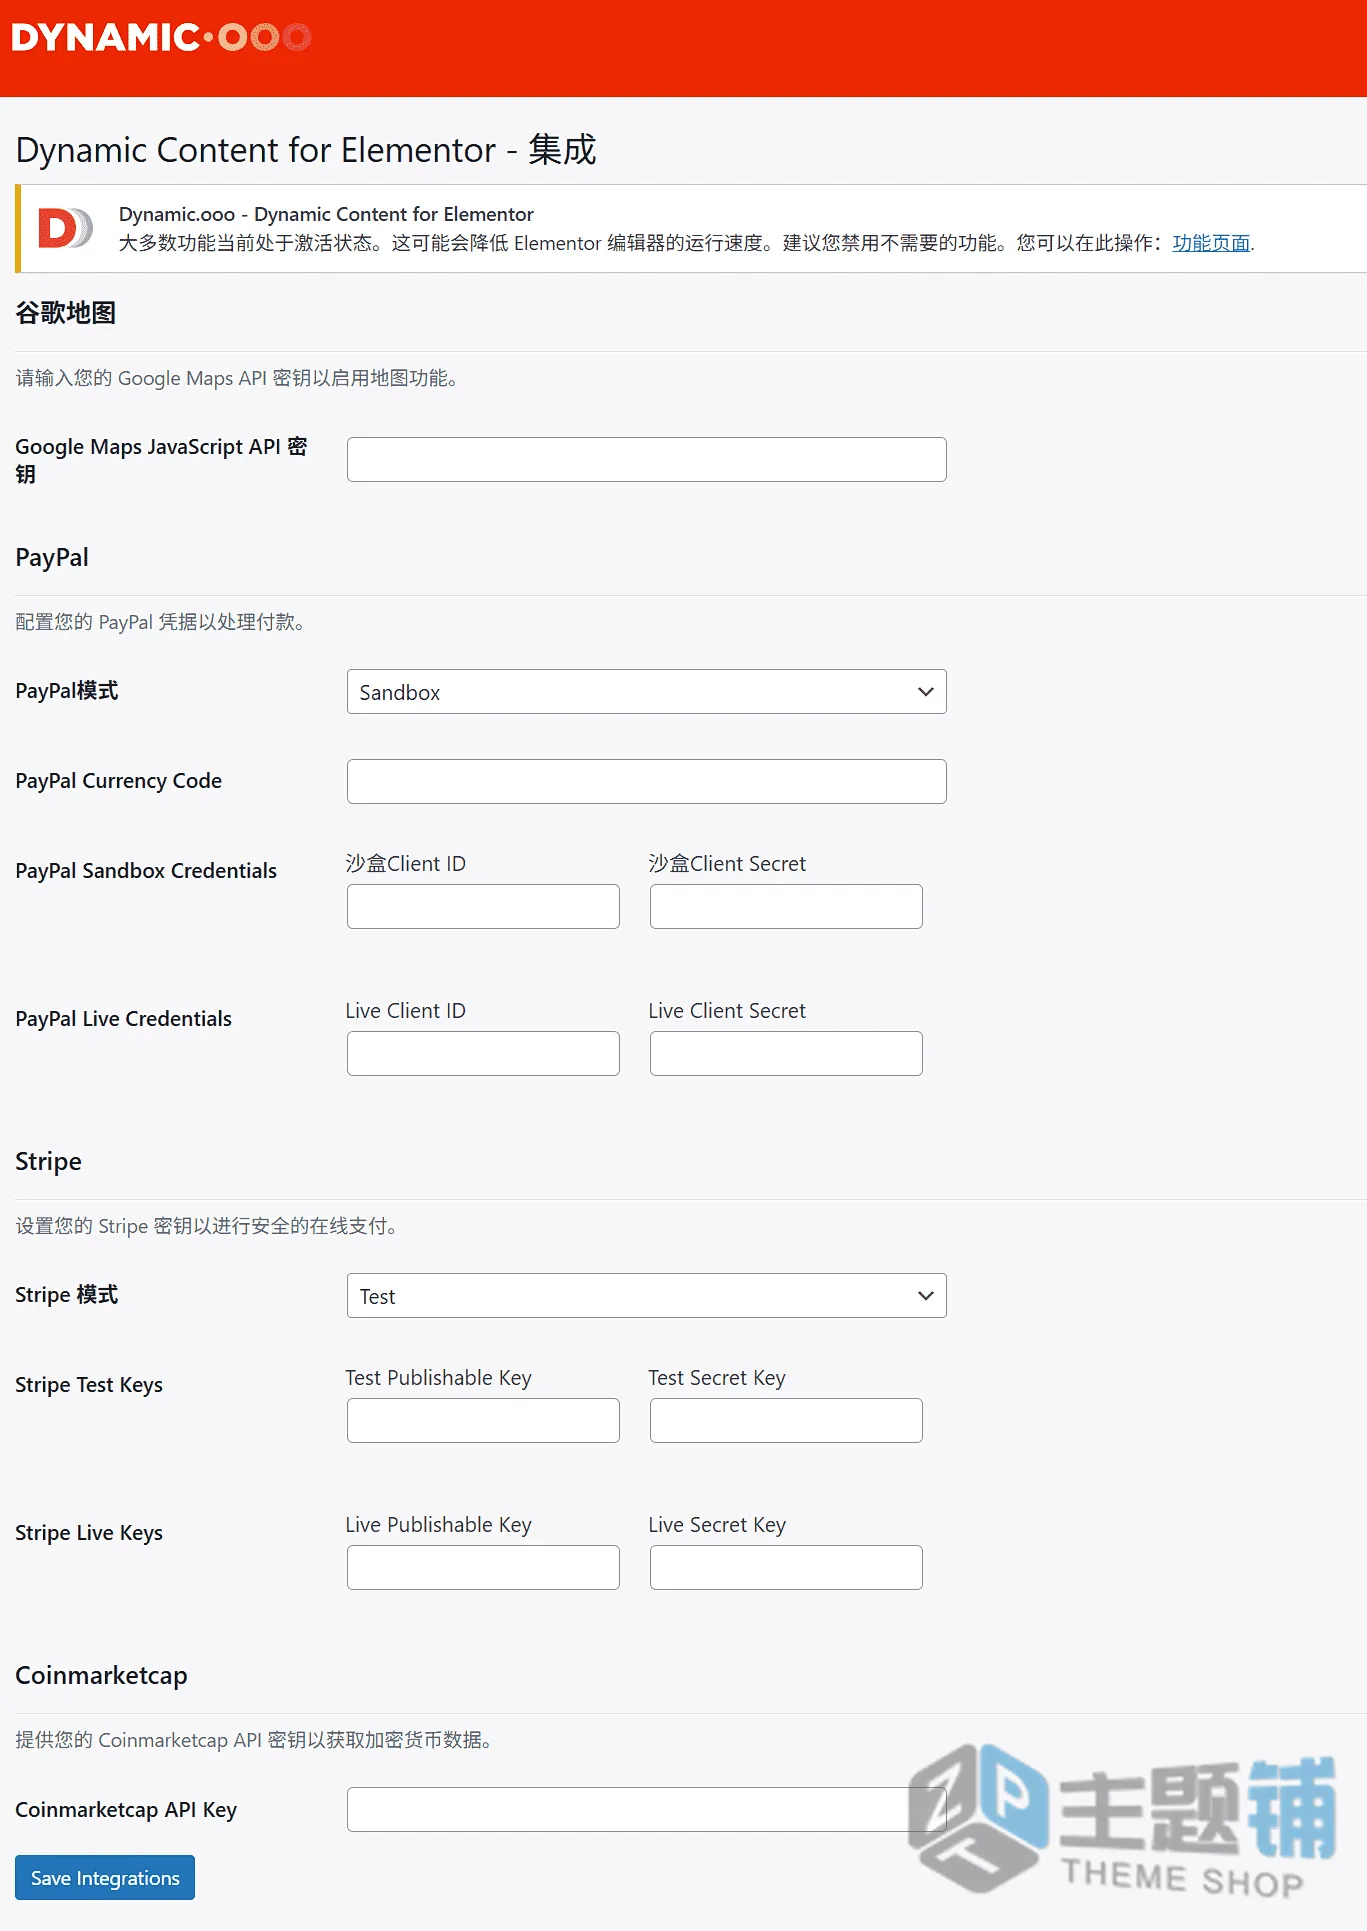Click the page title Dynamic Content for Elementor - 集成
The width and height of the screenshot is (1367, 1931).
[306, 150]
